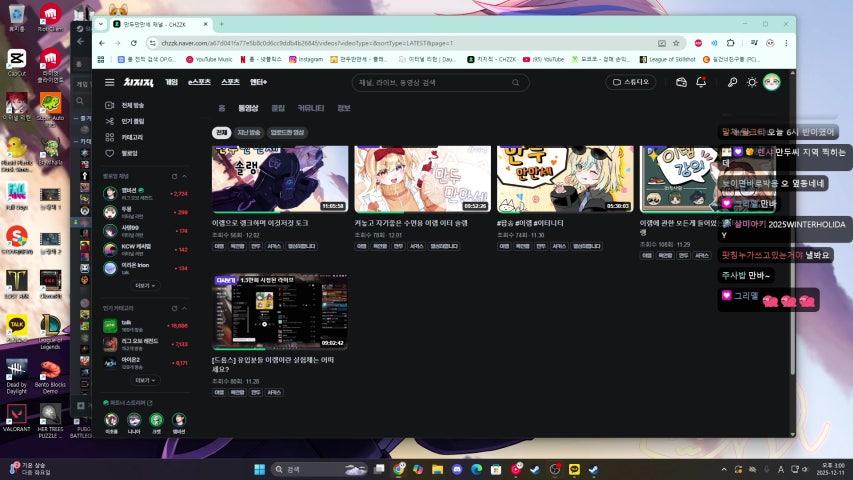853x480 pixels.
Task: Open the 만두 만만세 video thumbnail with the red ribbon girl
Action: click(x=422, y=179)
